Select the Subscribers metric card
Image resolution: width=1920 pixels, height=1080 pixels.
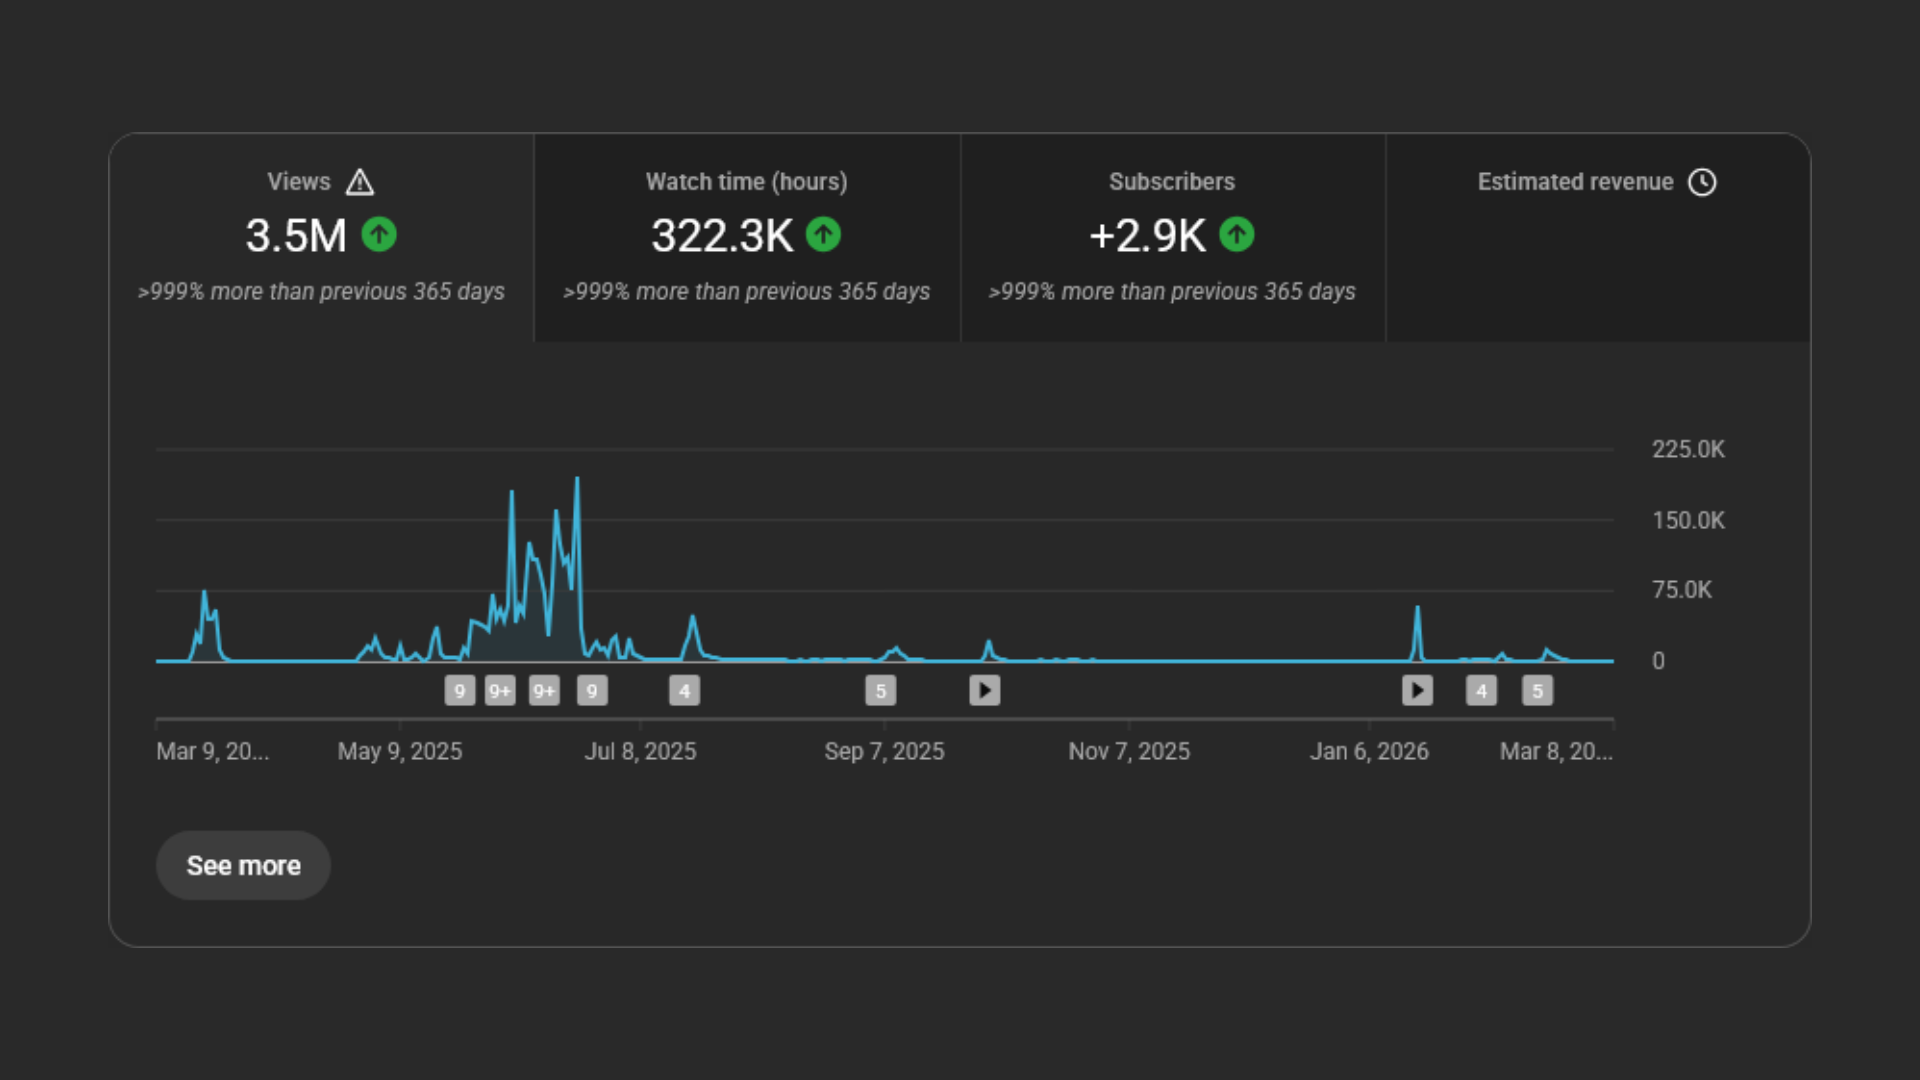1172,238
